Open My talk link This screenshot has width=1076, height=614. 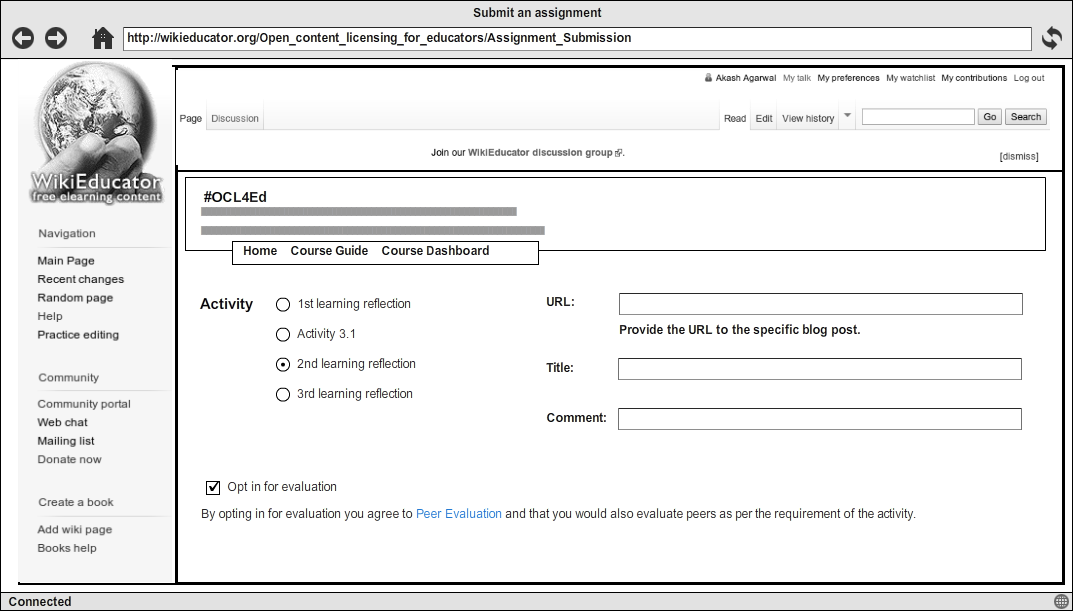pyautogui.click(x=797, y=78)
